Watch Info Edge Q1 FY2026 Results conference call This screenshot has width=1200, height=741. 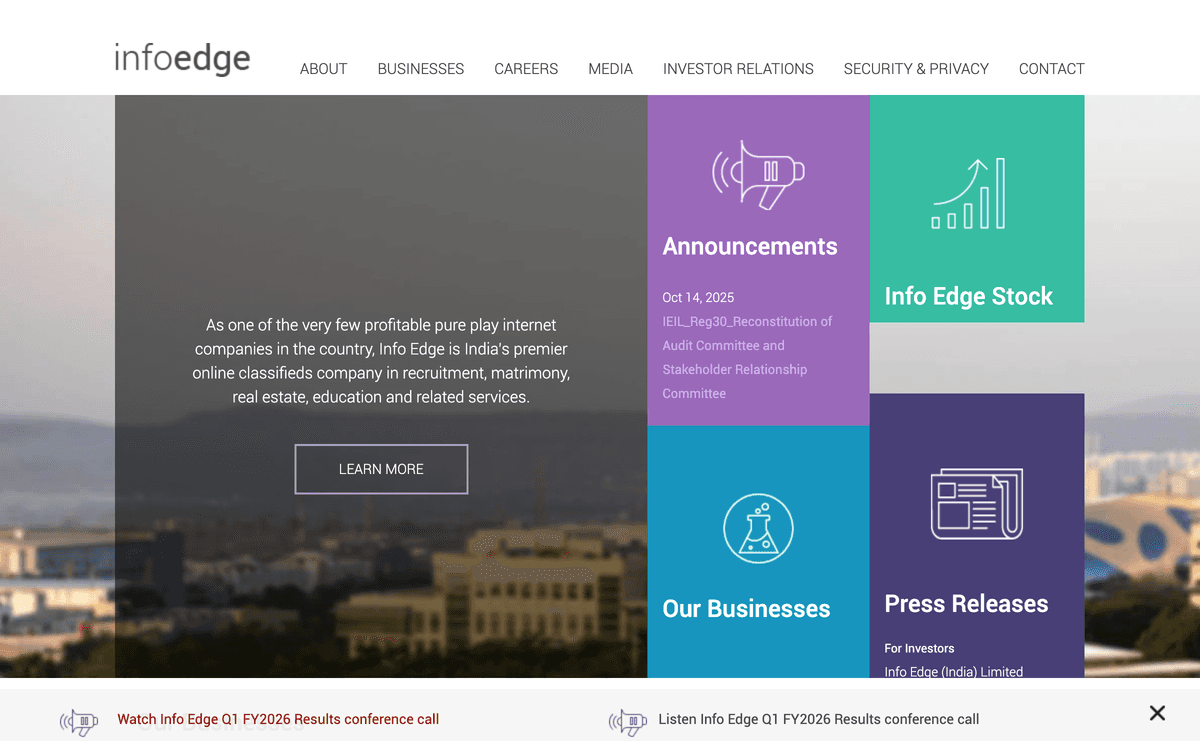pos(277,718)
